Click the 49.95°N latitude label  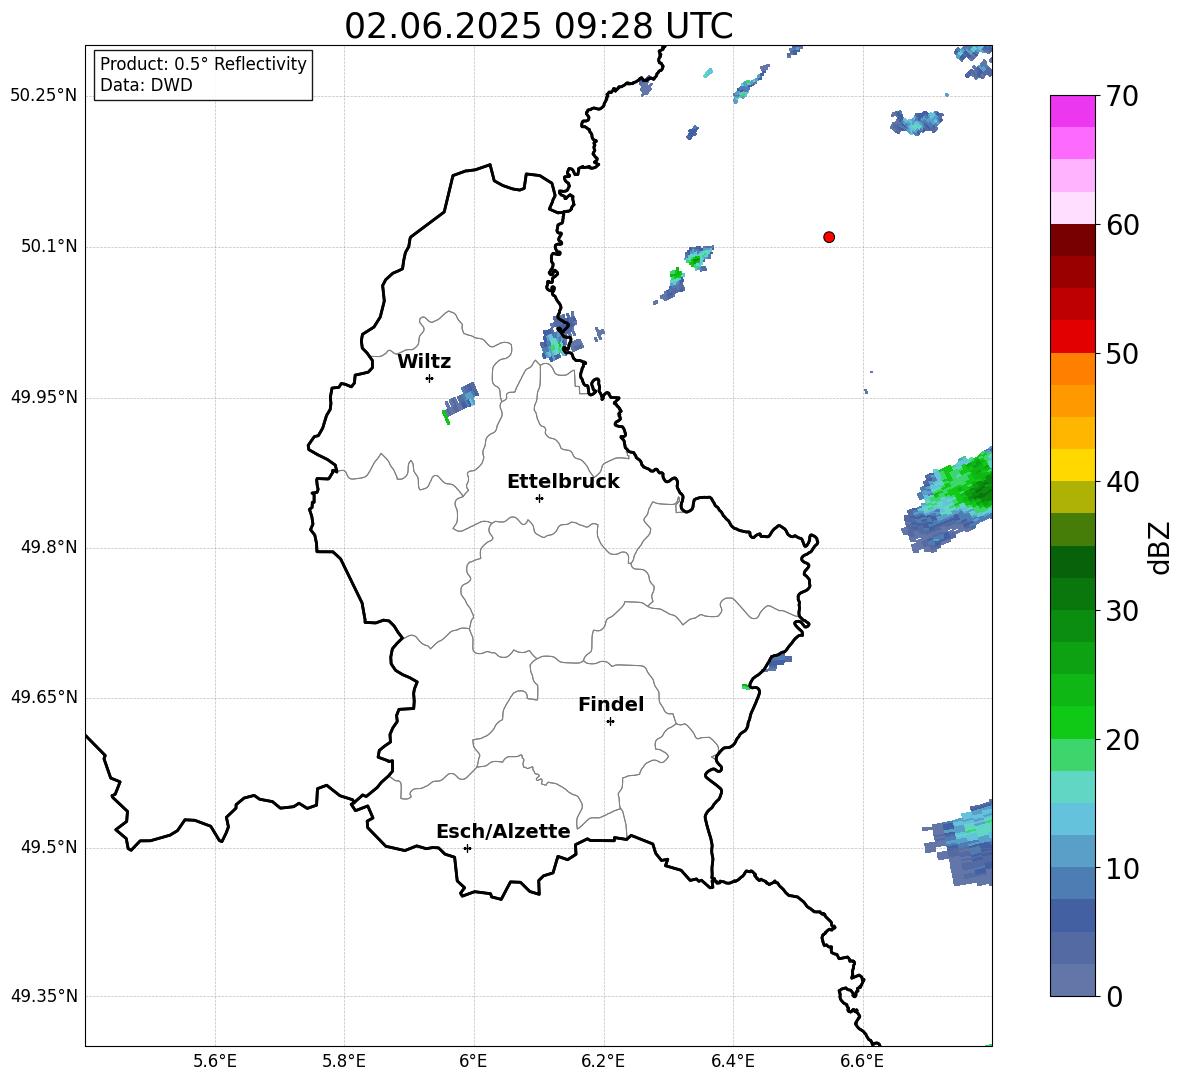tap(44, 397)
